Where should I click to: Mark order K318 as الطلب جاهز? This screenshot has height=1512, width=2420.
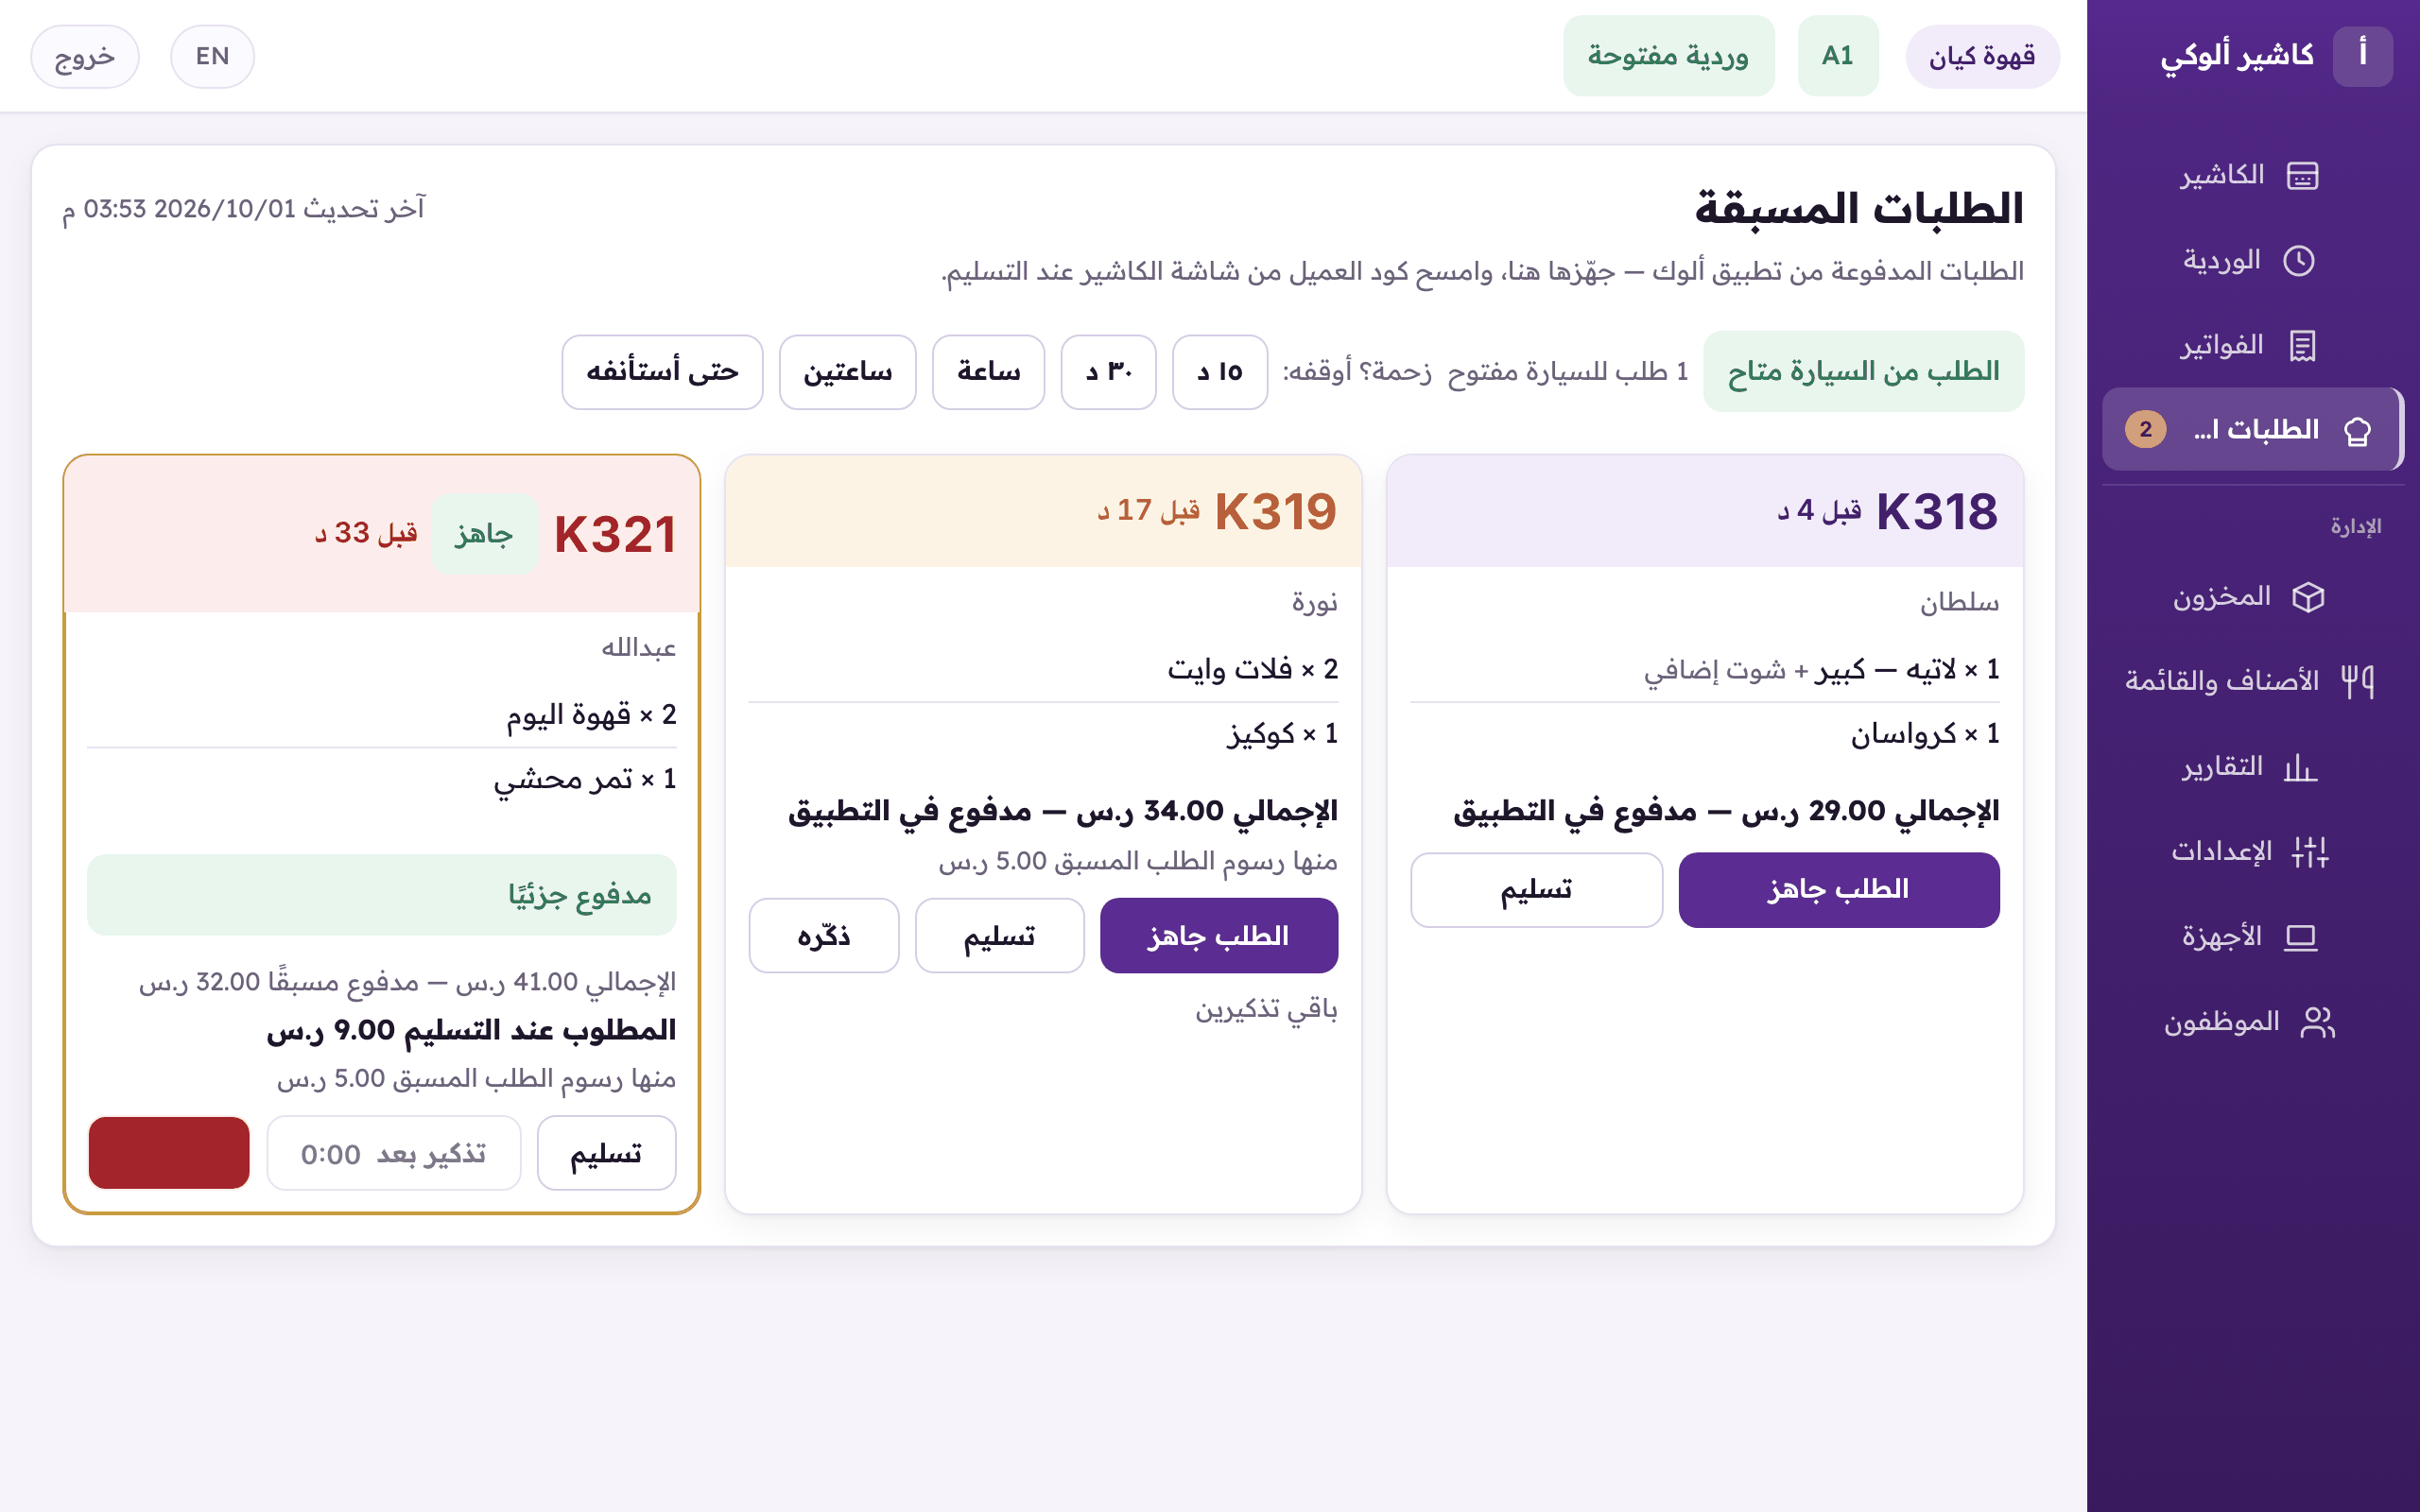pos(1839,890)
